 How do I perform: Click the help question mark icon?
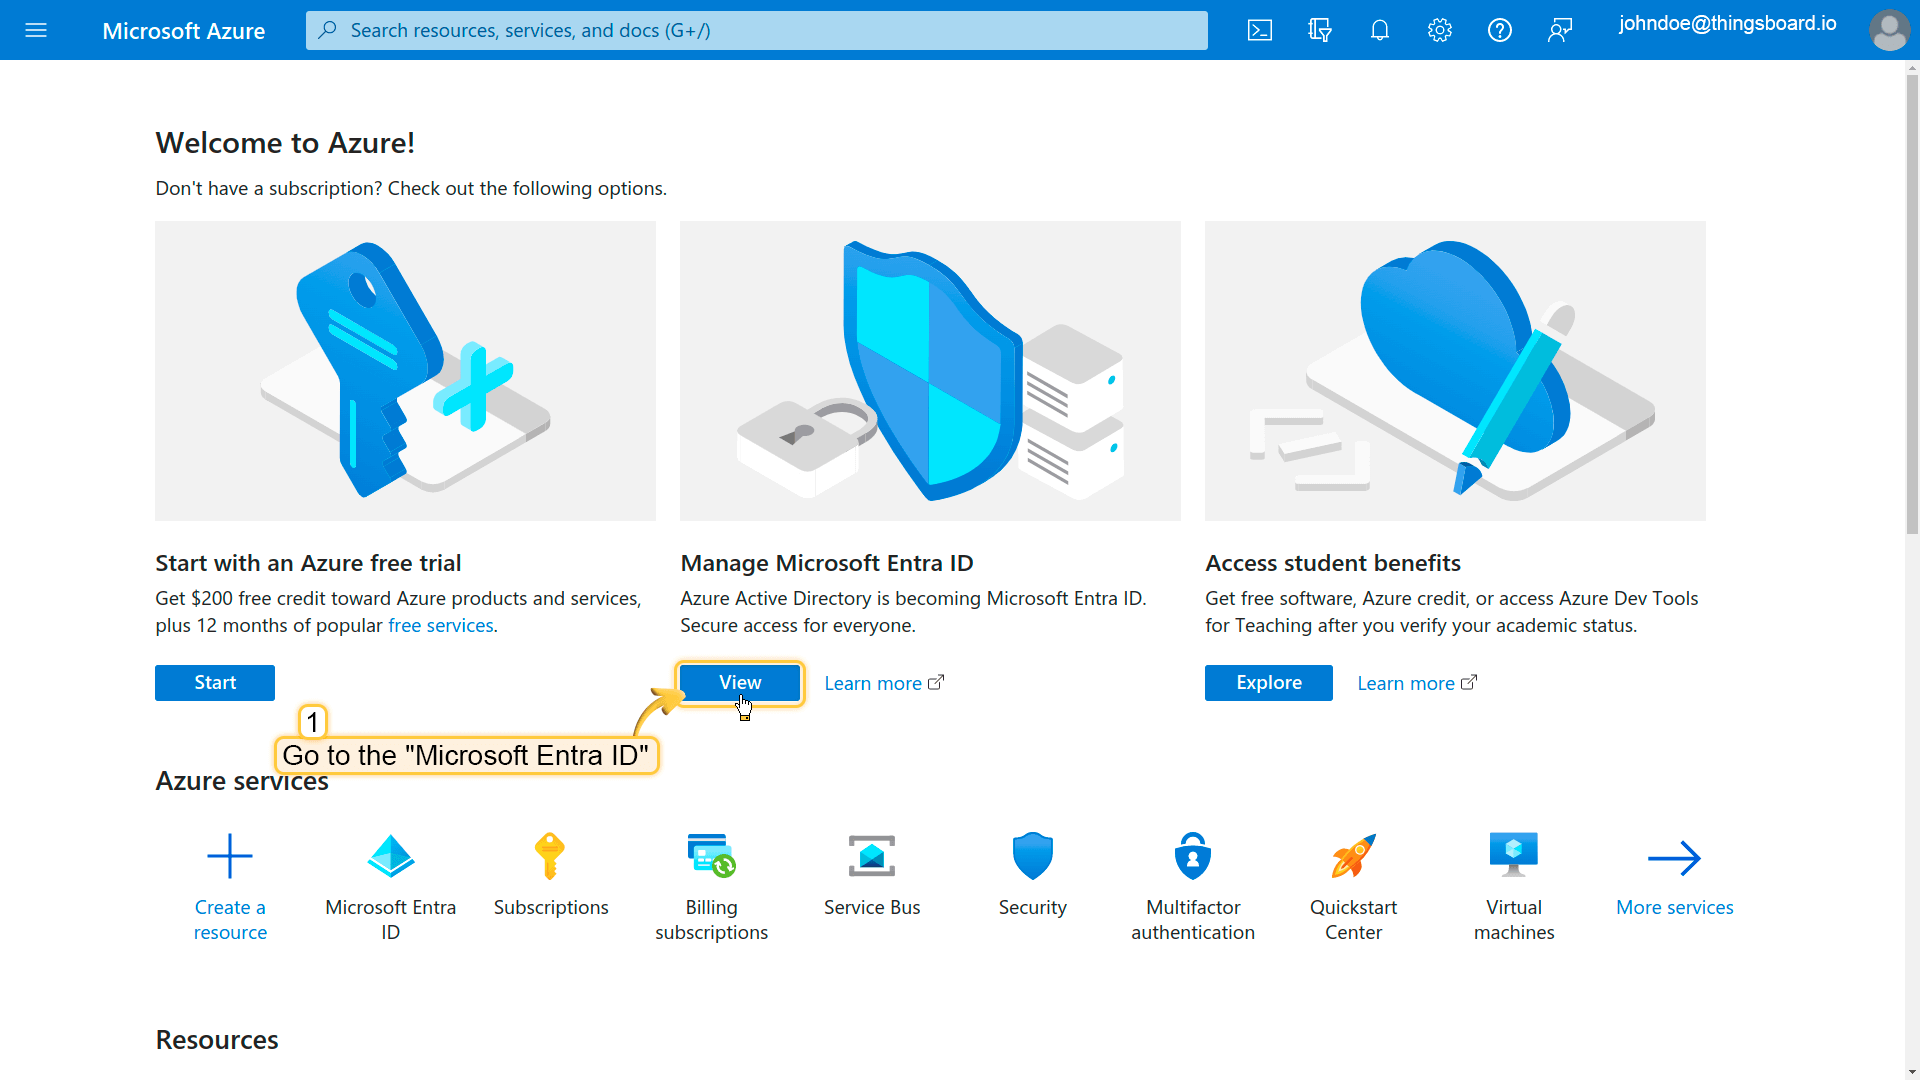click(1500, 30)
